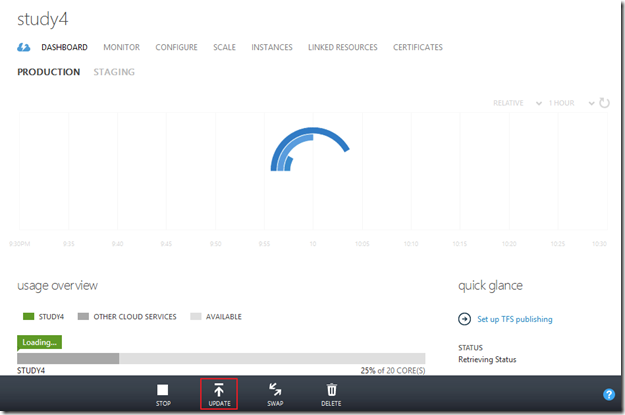
Task: Expand the Relative dropdown
Action: pyautogui.click(x=517, y=103)
